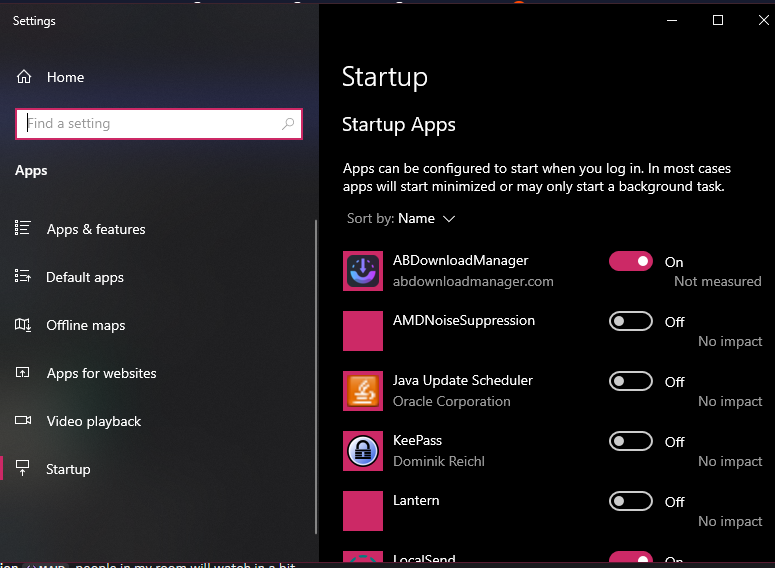The image size is (775, 568).
Task: Click the Home house icon
Action: 24,77
